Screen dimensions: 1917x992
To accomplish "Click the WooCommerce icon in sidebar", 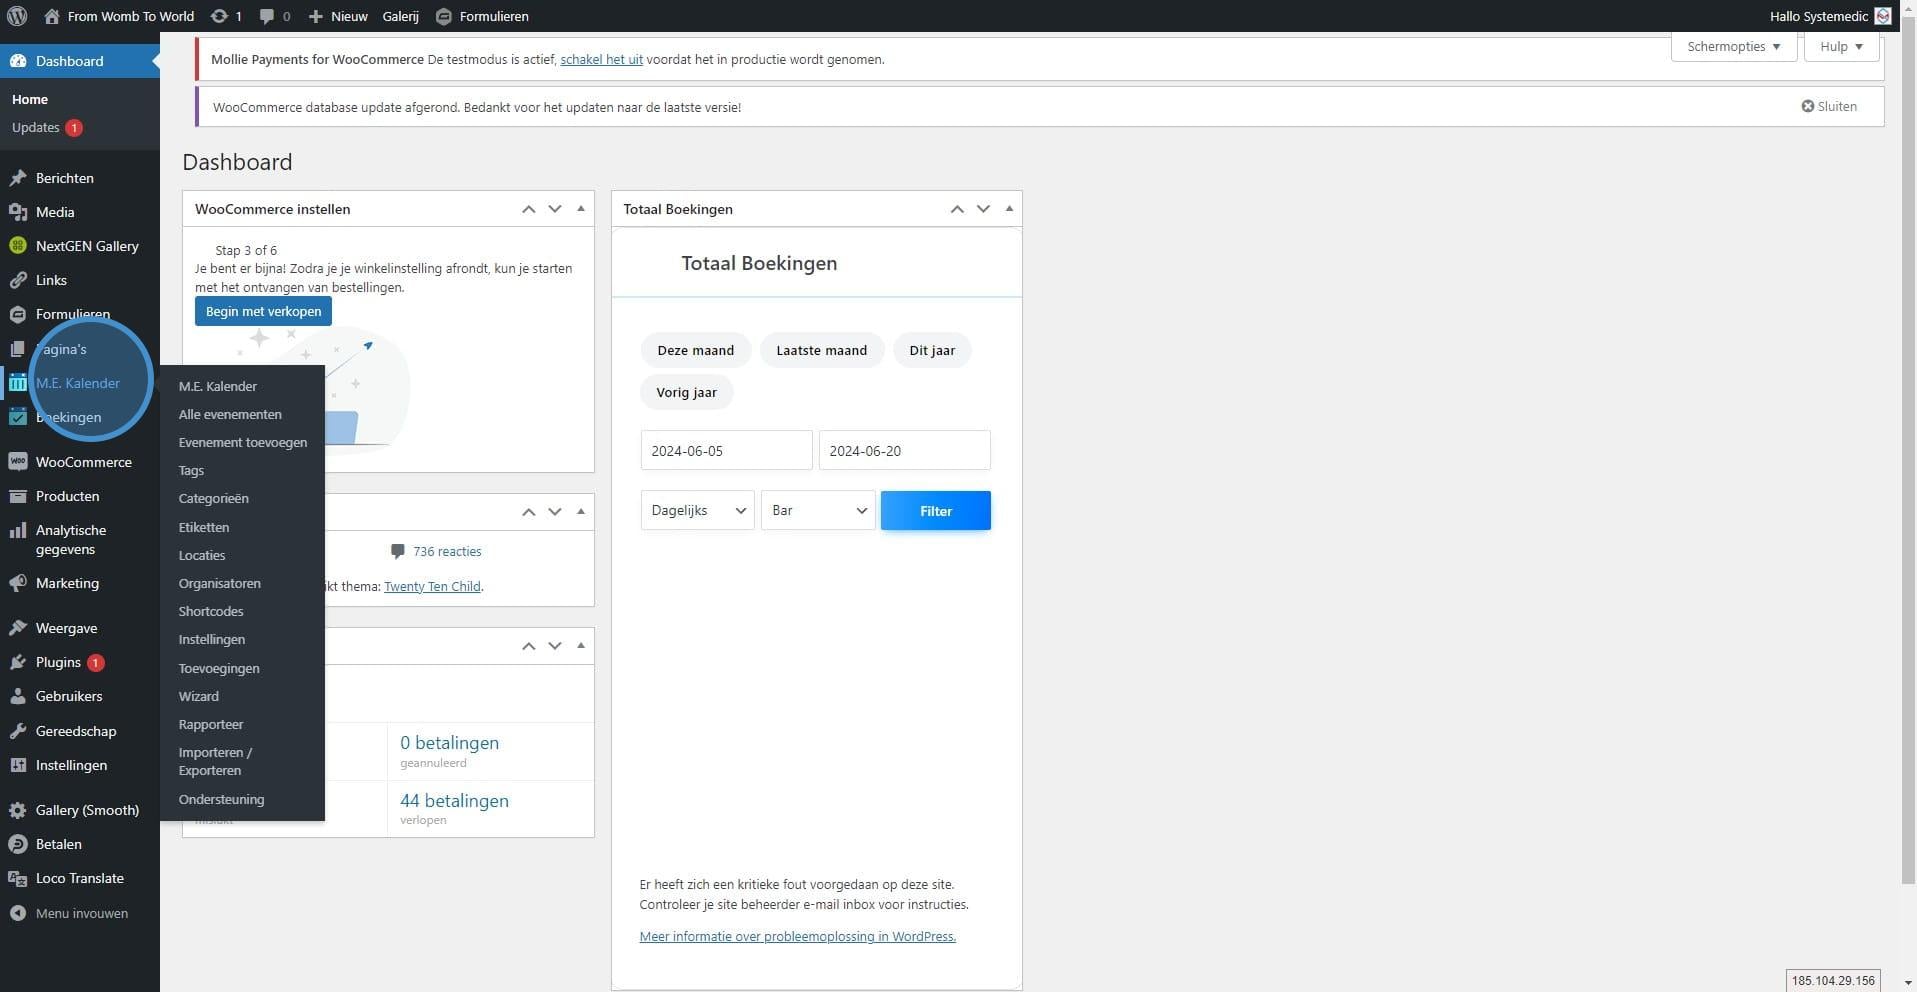I will point(17,462).
